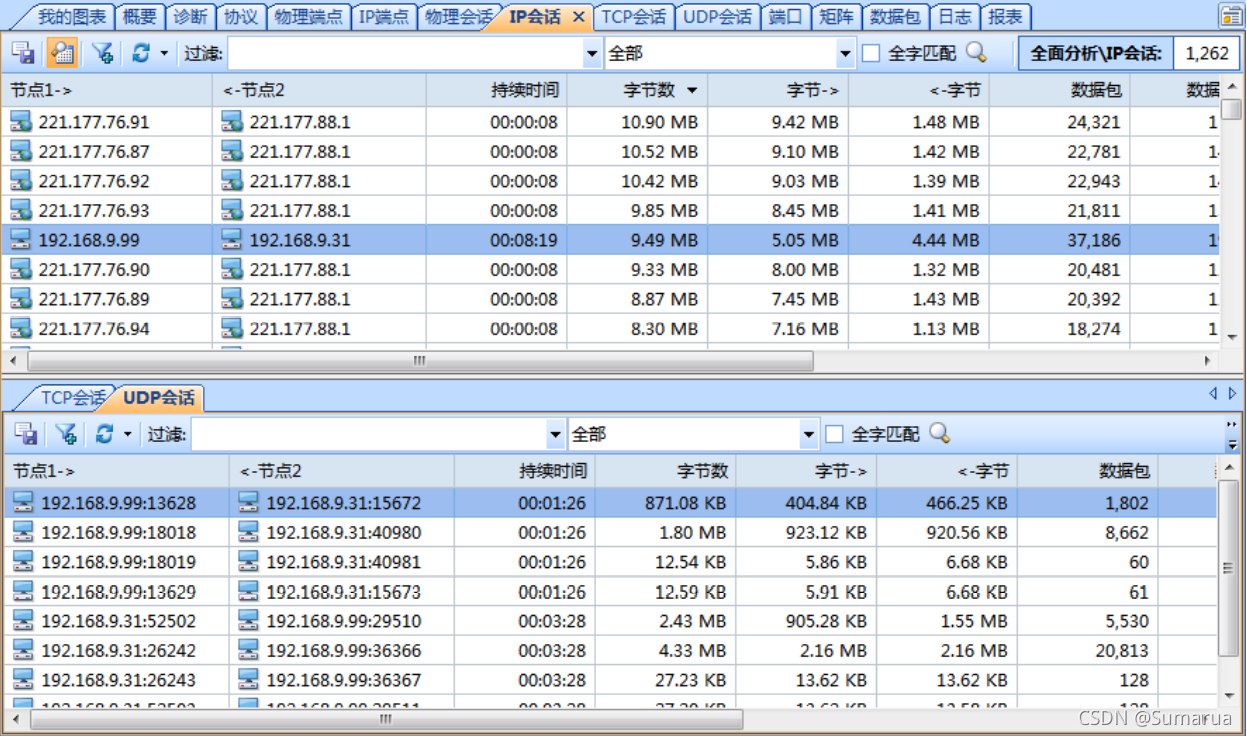Select the lower-pane UDP会话 tab
This screenshot has height=736, width=1247.
159,397
